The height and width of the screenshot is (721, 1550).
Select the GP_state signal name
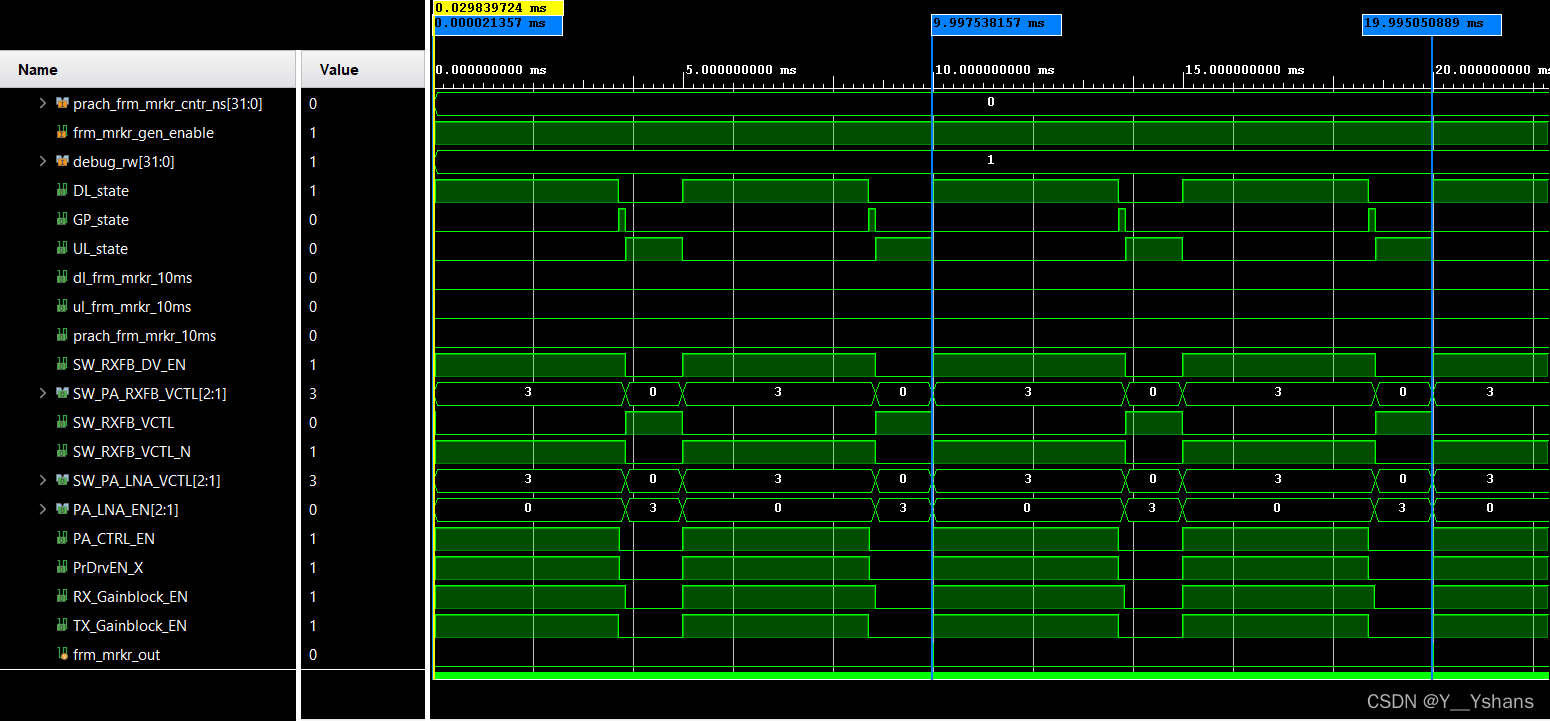101,220
